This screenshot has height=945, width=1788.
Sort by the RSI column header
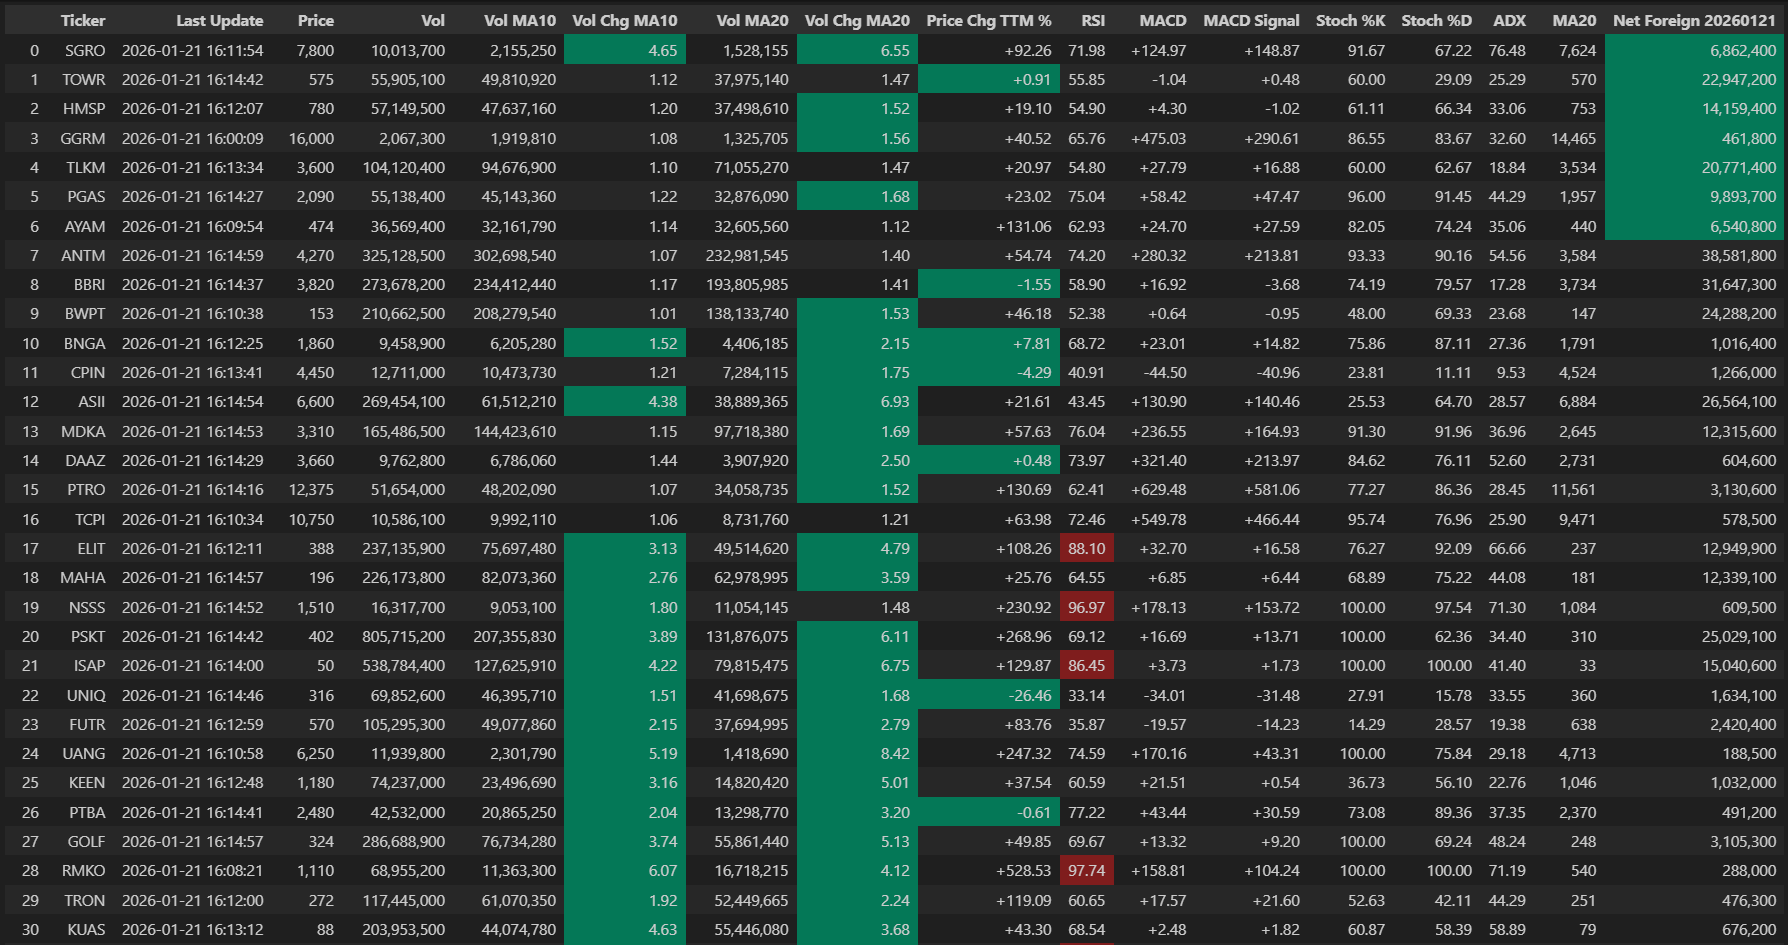pos(1093,20)
